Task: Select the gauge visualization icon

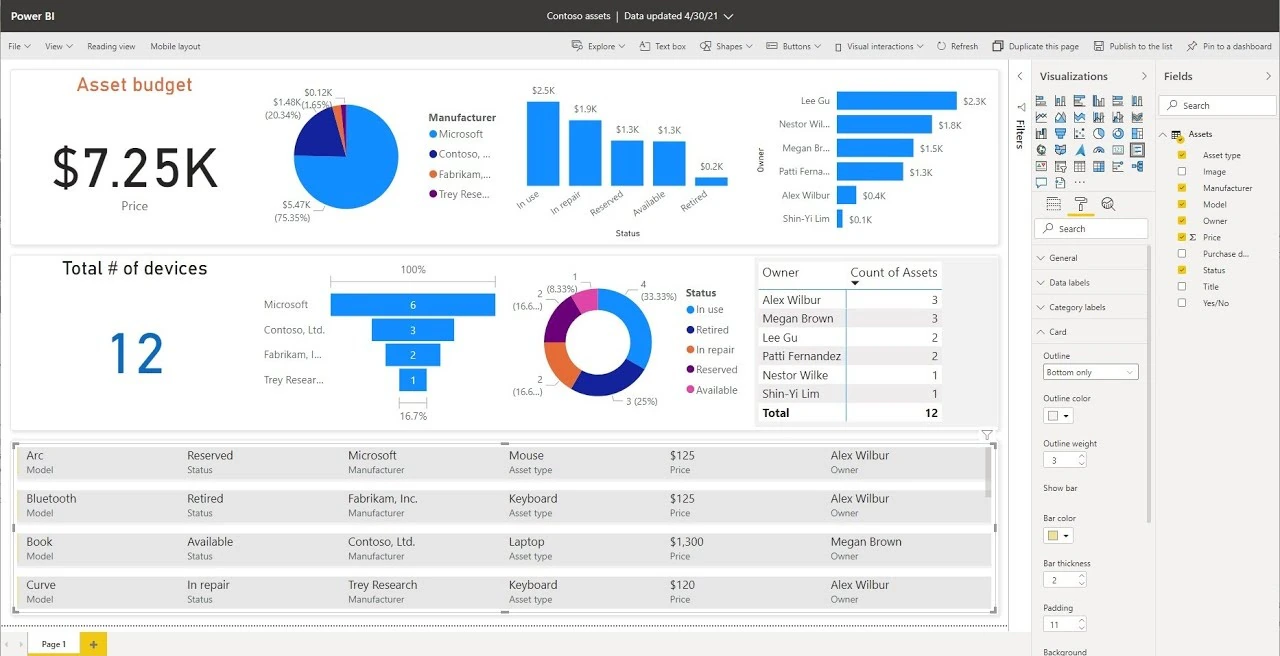Action: [x=1099, y=150]
